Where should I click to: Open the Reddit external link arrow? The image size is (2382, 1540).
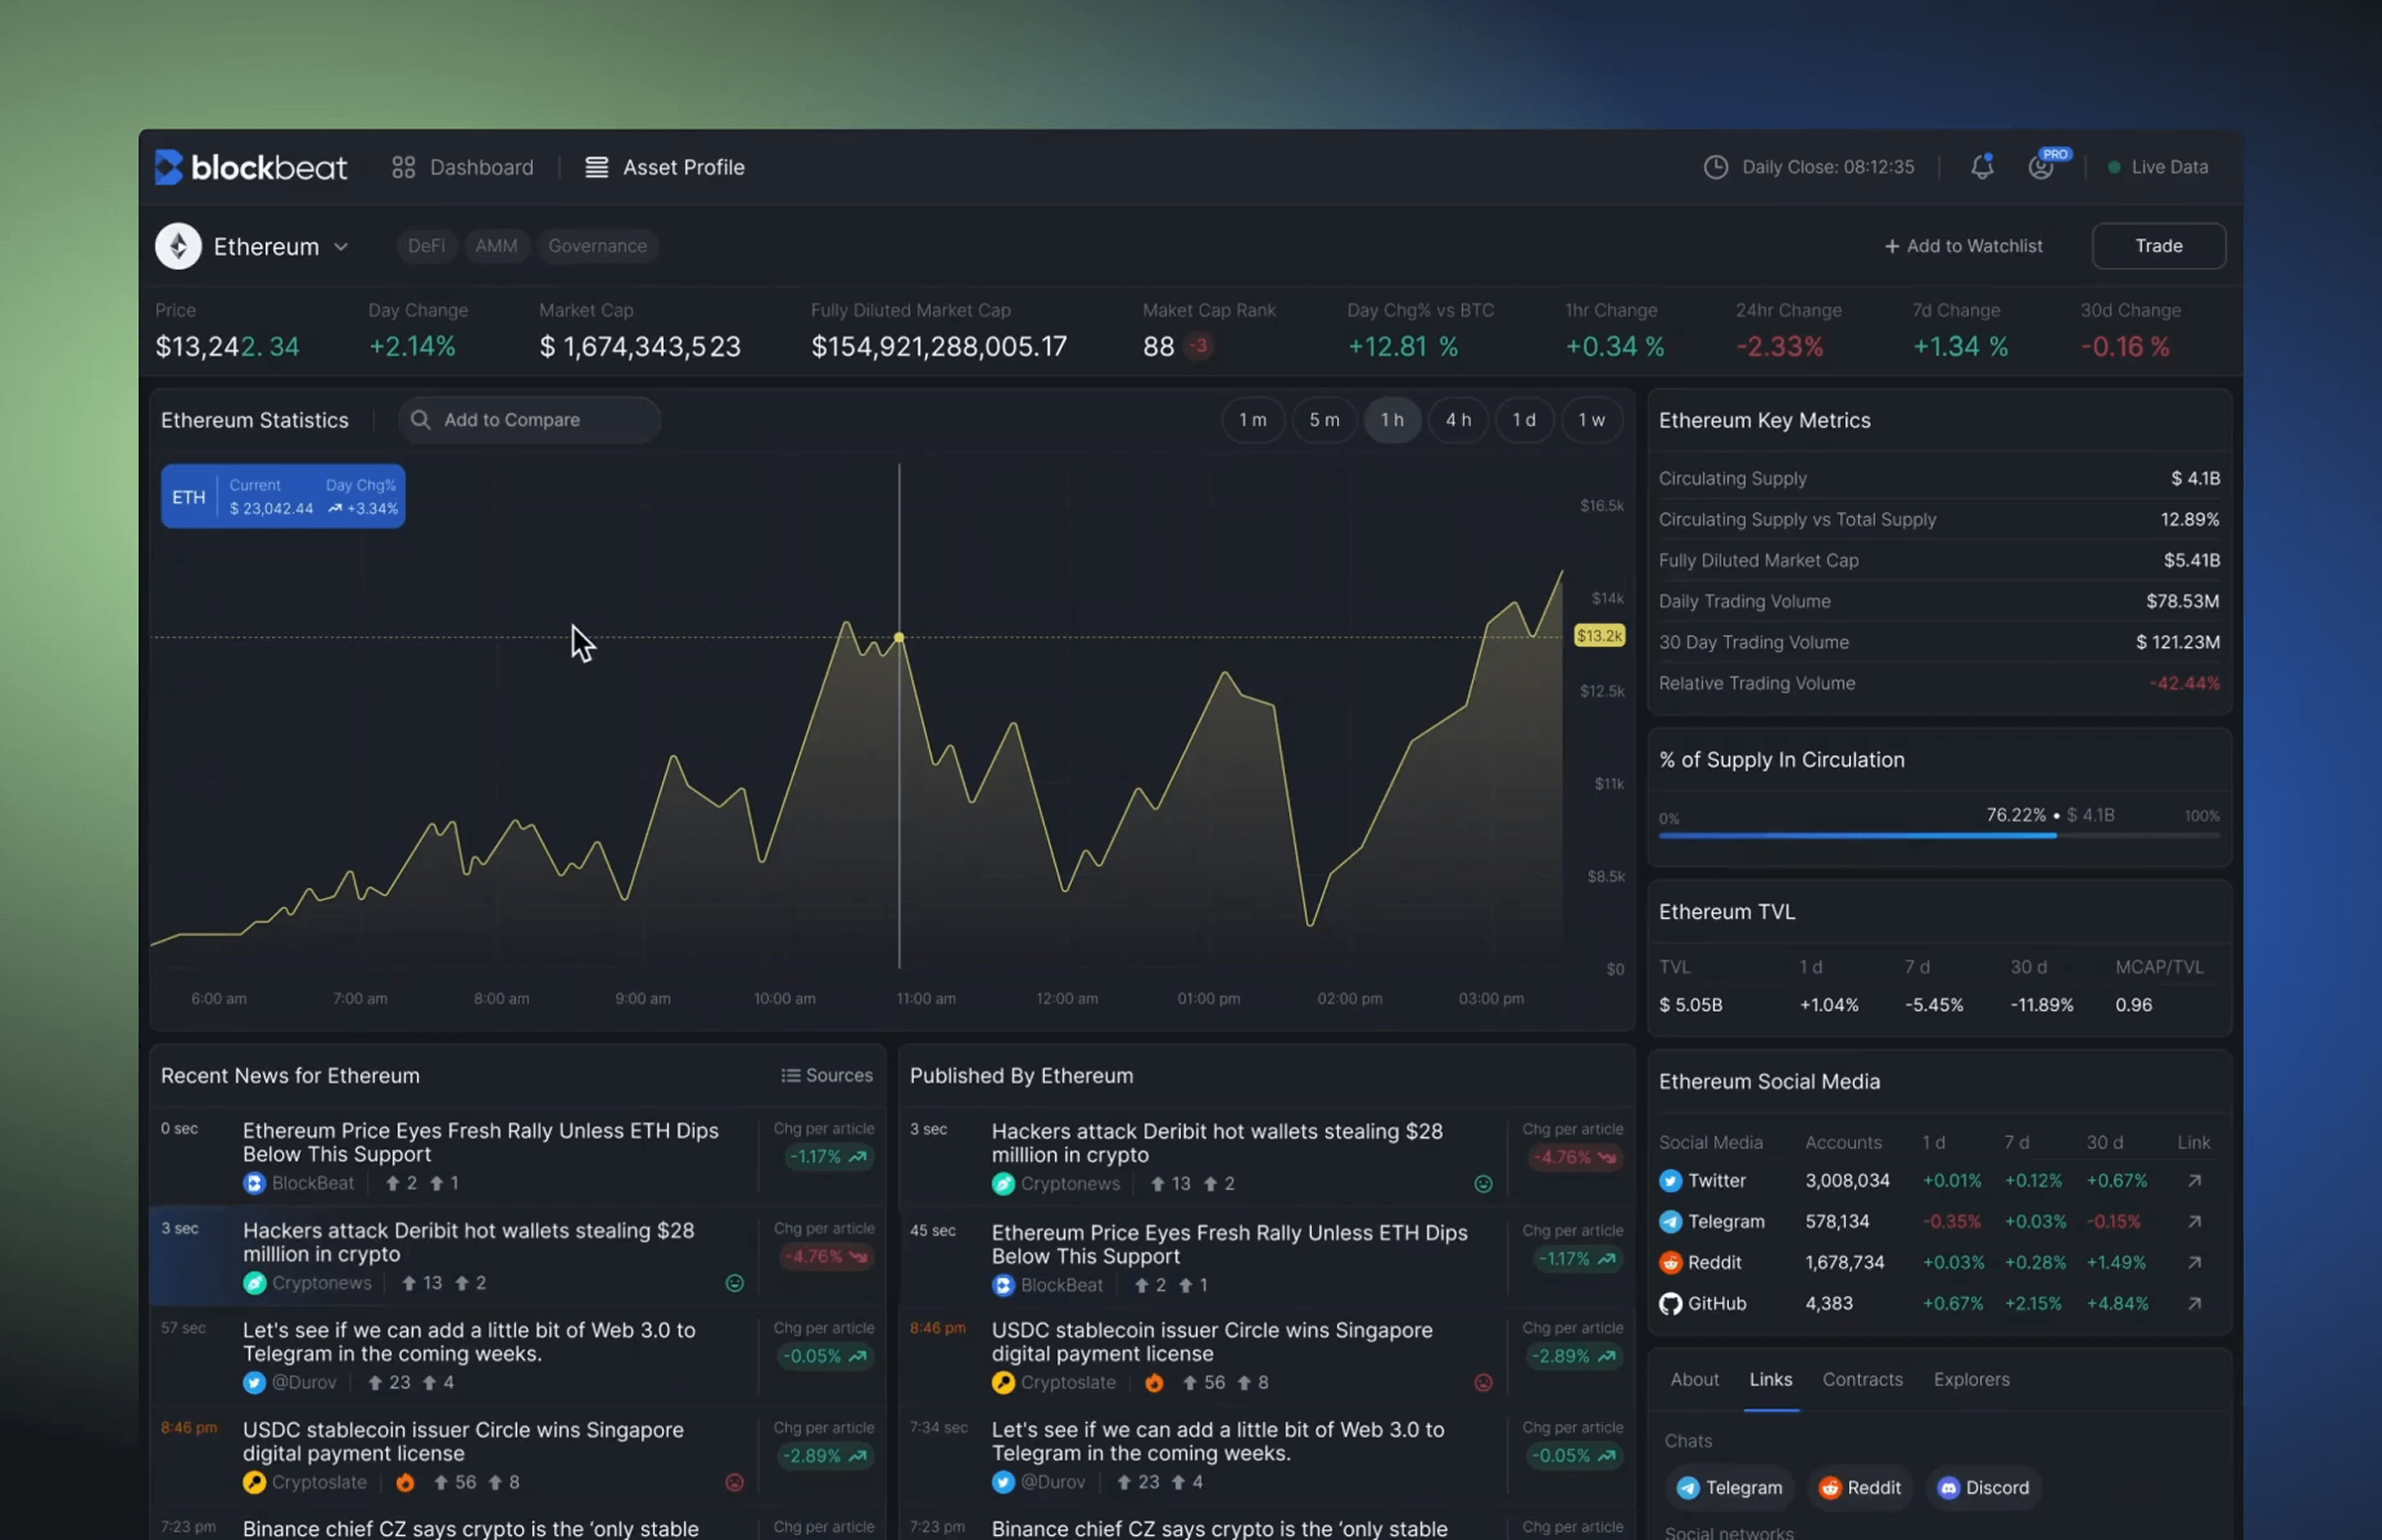click(x=2194, y=1263)
